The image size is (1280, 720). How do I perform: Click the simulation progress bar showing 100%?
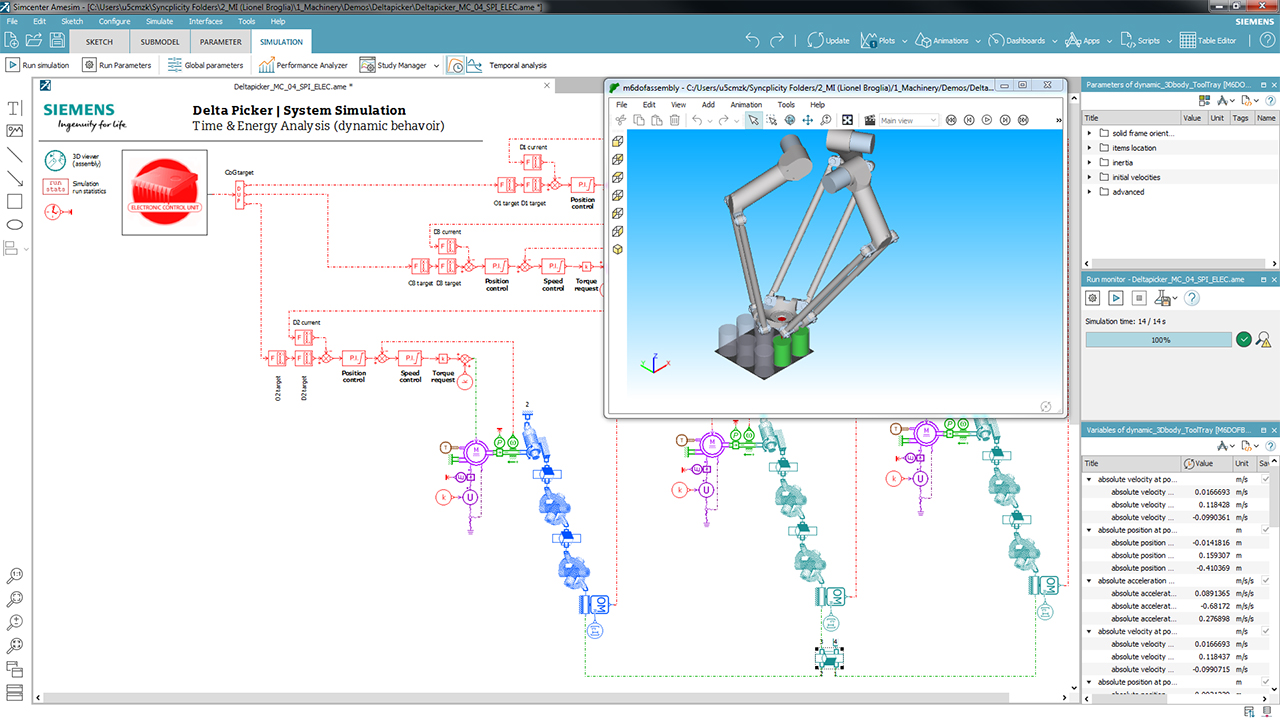(1159, 340)
